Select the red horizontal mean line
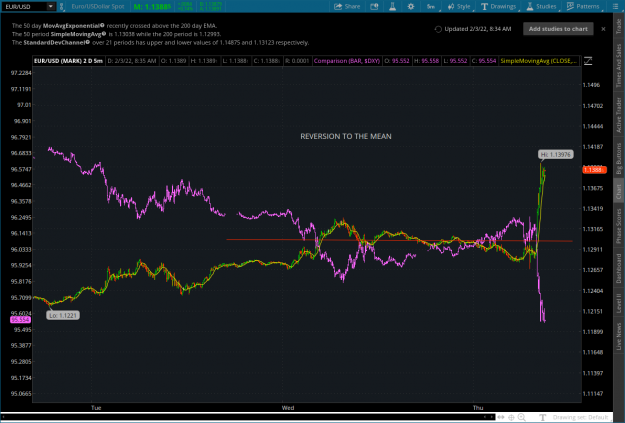The image size is (625, 423). [399, 240]
